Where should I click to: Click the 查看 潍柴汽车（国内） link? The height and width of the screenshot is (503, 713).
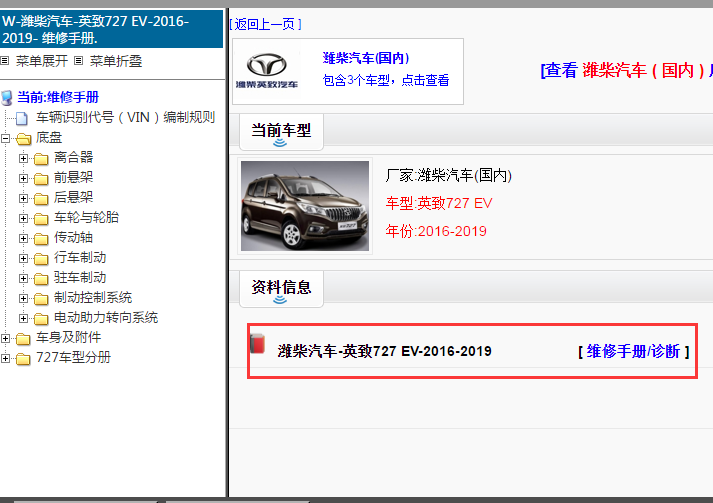click(x=627, y=70)
